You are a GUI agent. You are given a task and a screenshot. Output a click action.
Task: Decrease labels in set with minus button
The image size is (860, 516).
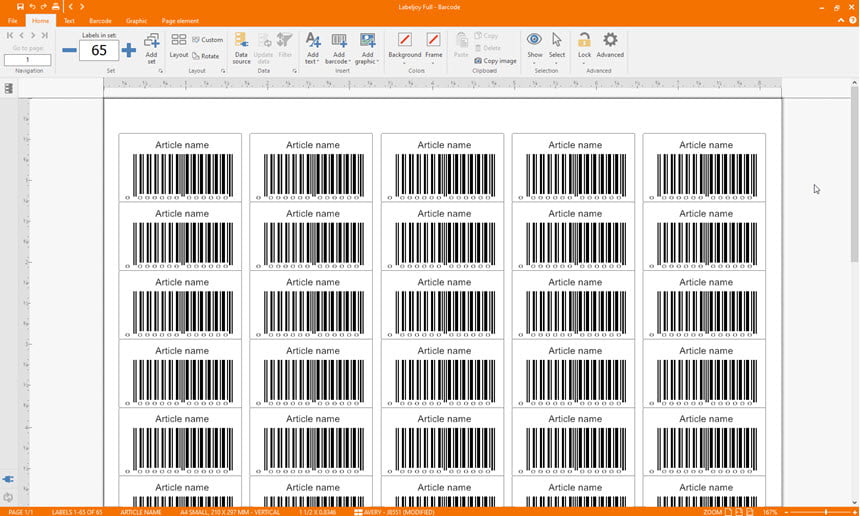tap(69, 50)
